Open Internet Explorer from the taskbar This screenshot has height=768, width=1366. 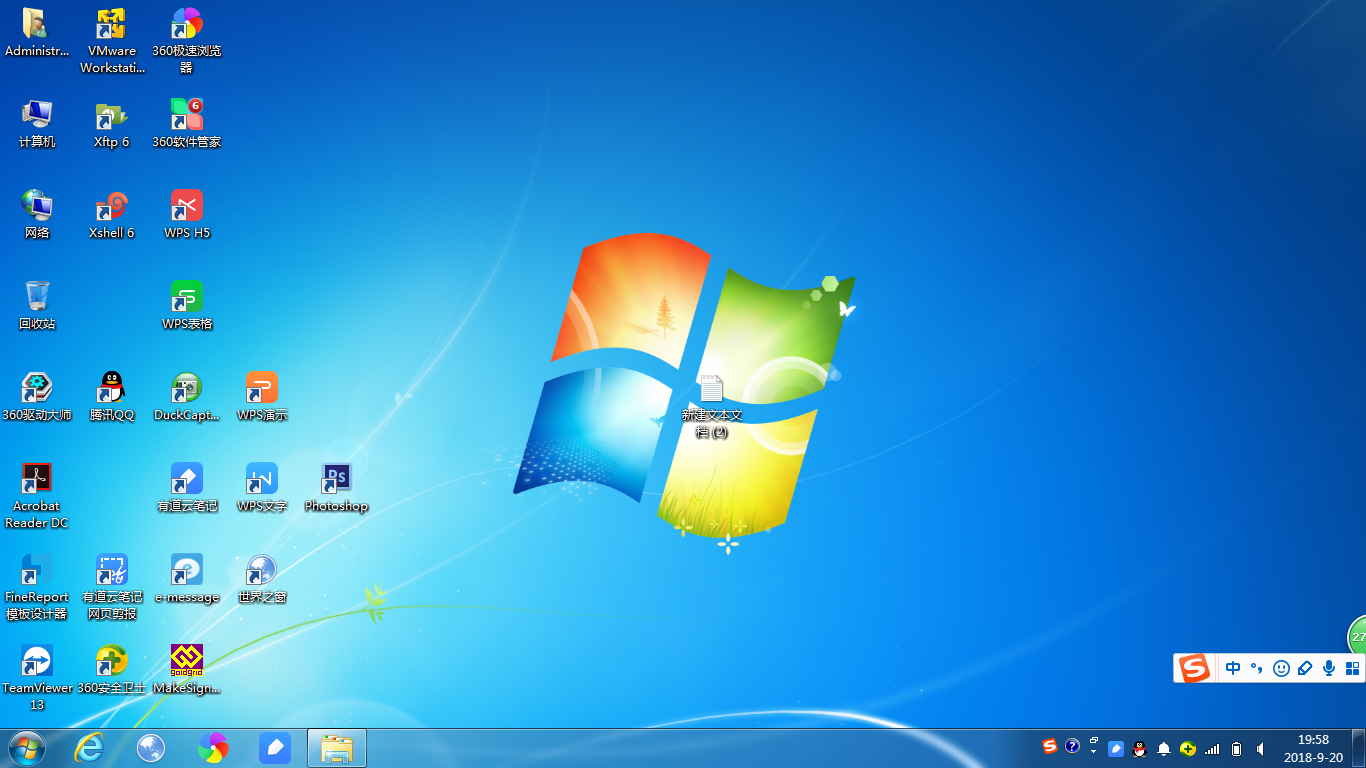[89, 747]
